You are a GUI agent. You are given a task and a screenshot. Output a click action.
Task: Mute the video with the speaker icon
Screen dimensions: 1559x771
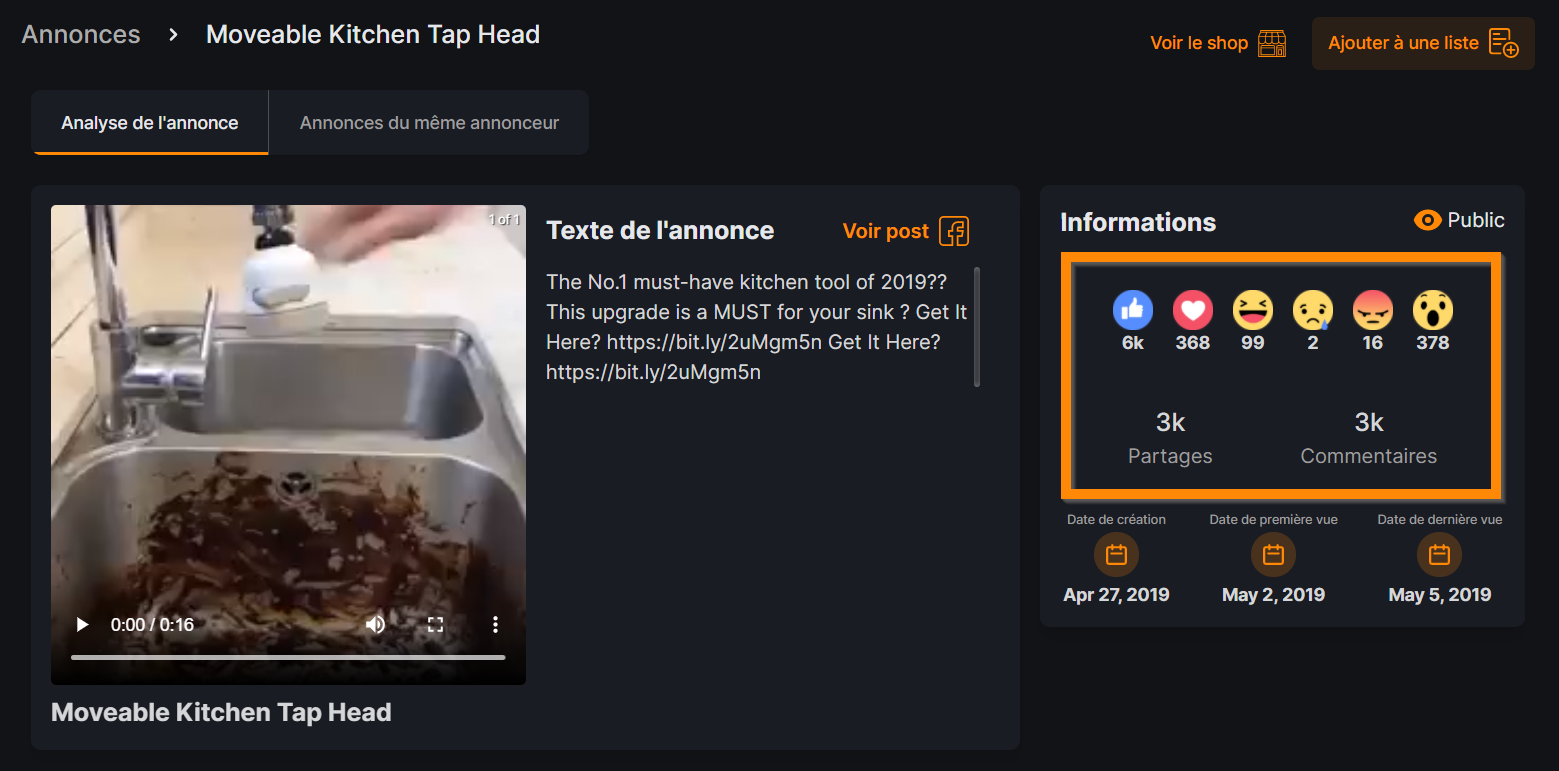click(x=375, y=625)
